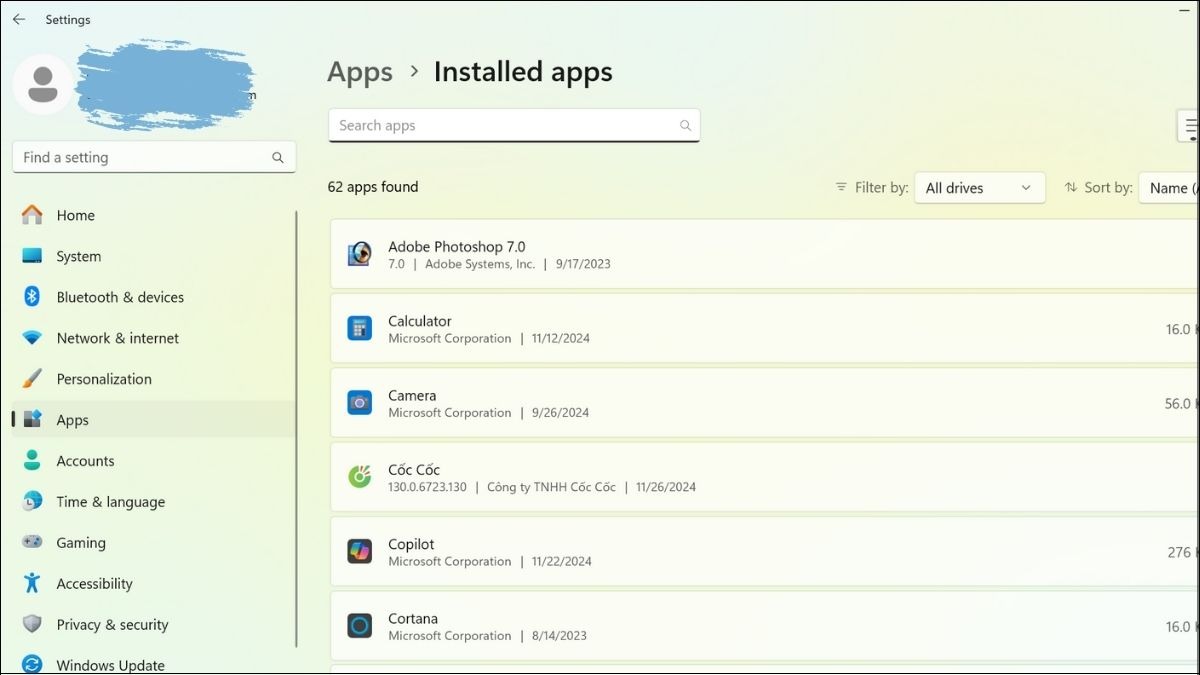This screenshot has width=1200, height=675.
Task: Click the Windows Update refresh icon
Action: pos(32,665)
